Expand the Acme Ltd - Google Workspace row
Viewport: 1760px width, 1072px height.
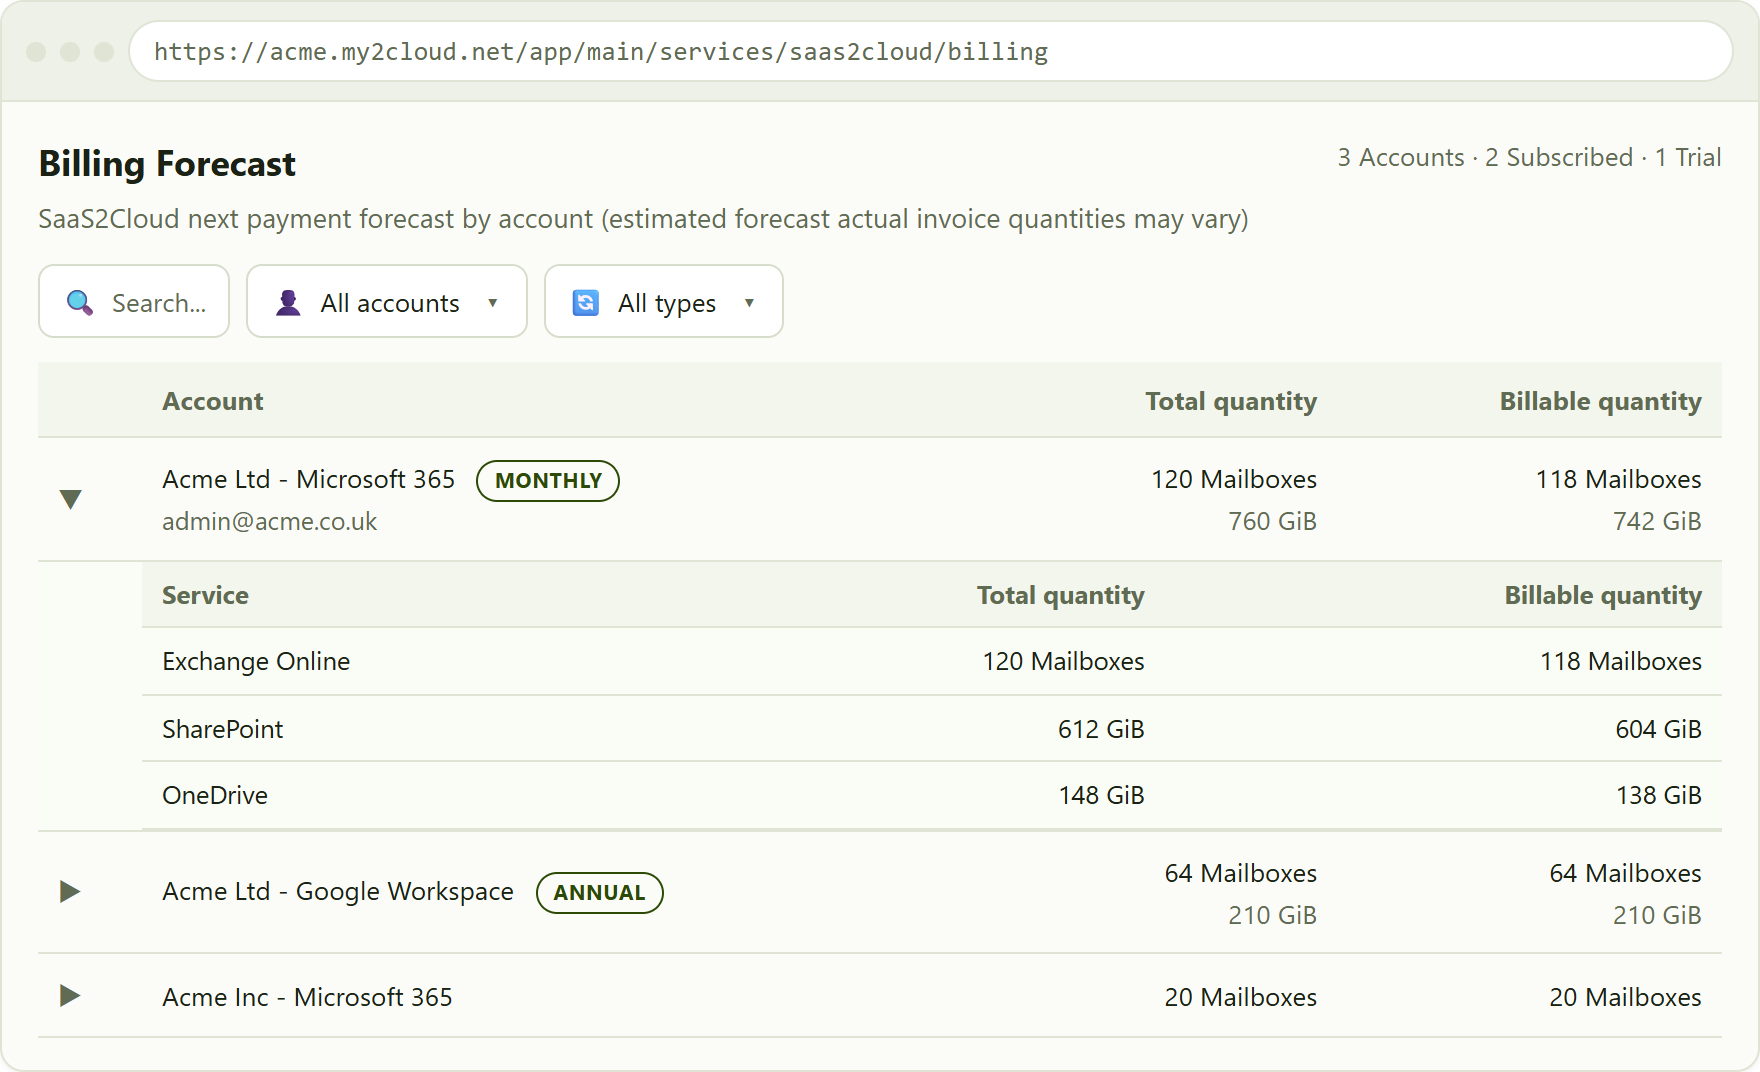tap(70, 891)
